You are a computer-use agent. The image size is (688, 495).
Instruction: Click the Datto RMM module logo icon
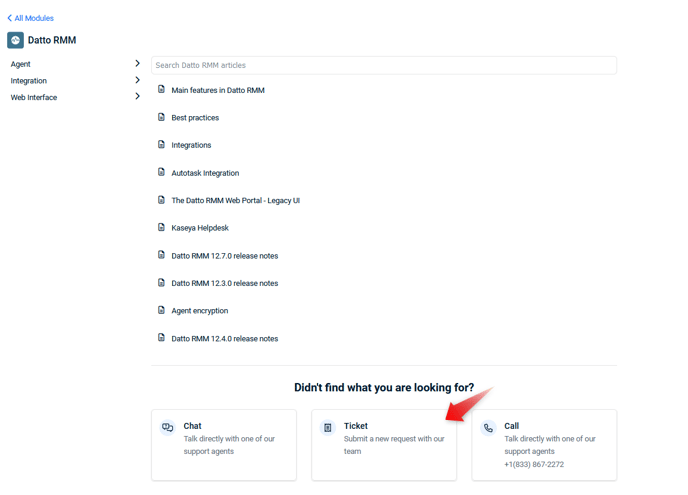click(x=15, y=40)
